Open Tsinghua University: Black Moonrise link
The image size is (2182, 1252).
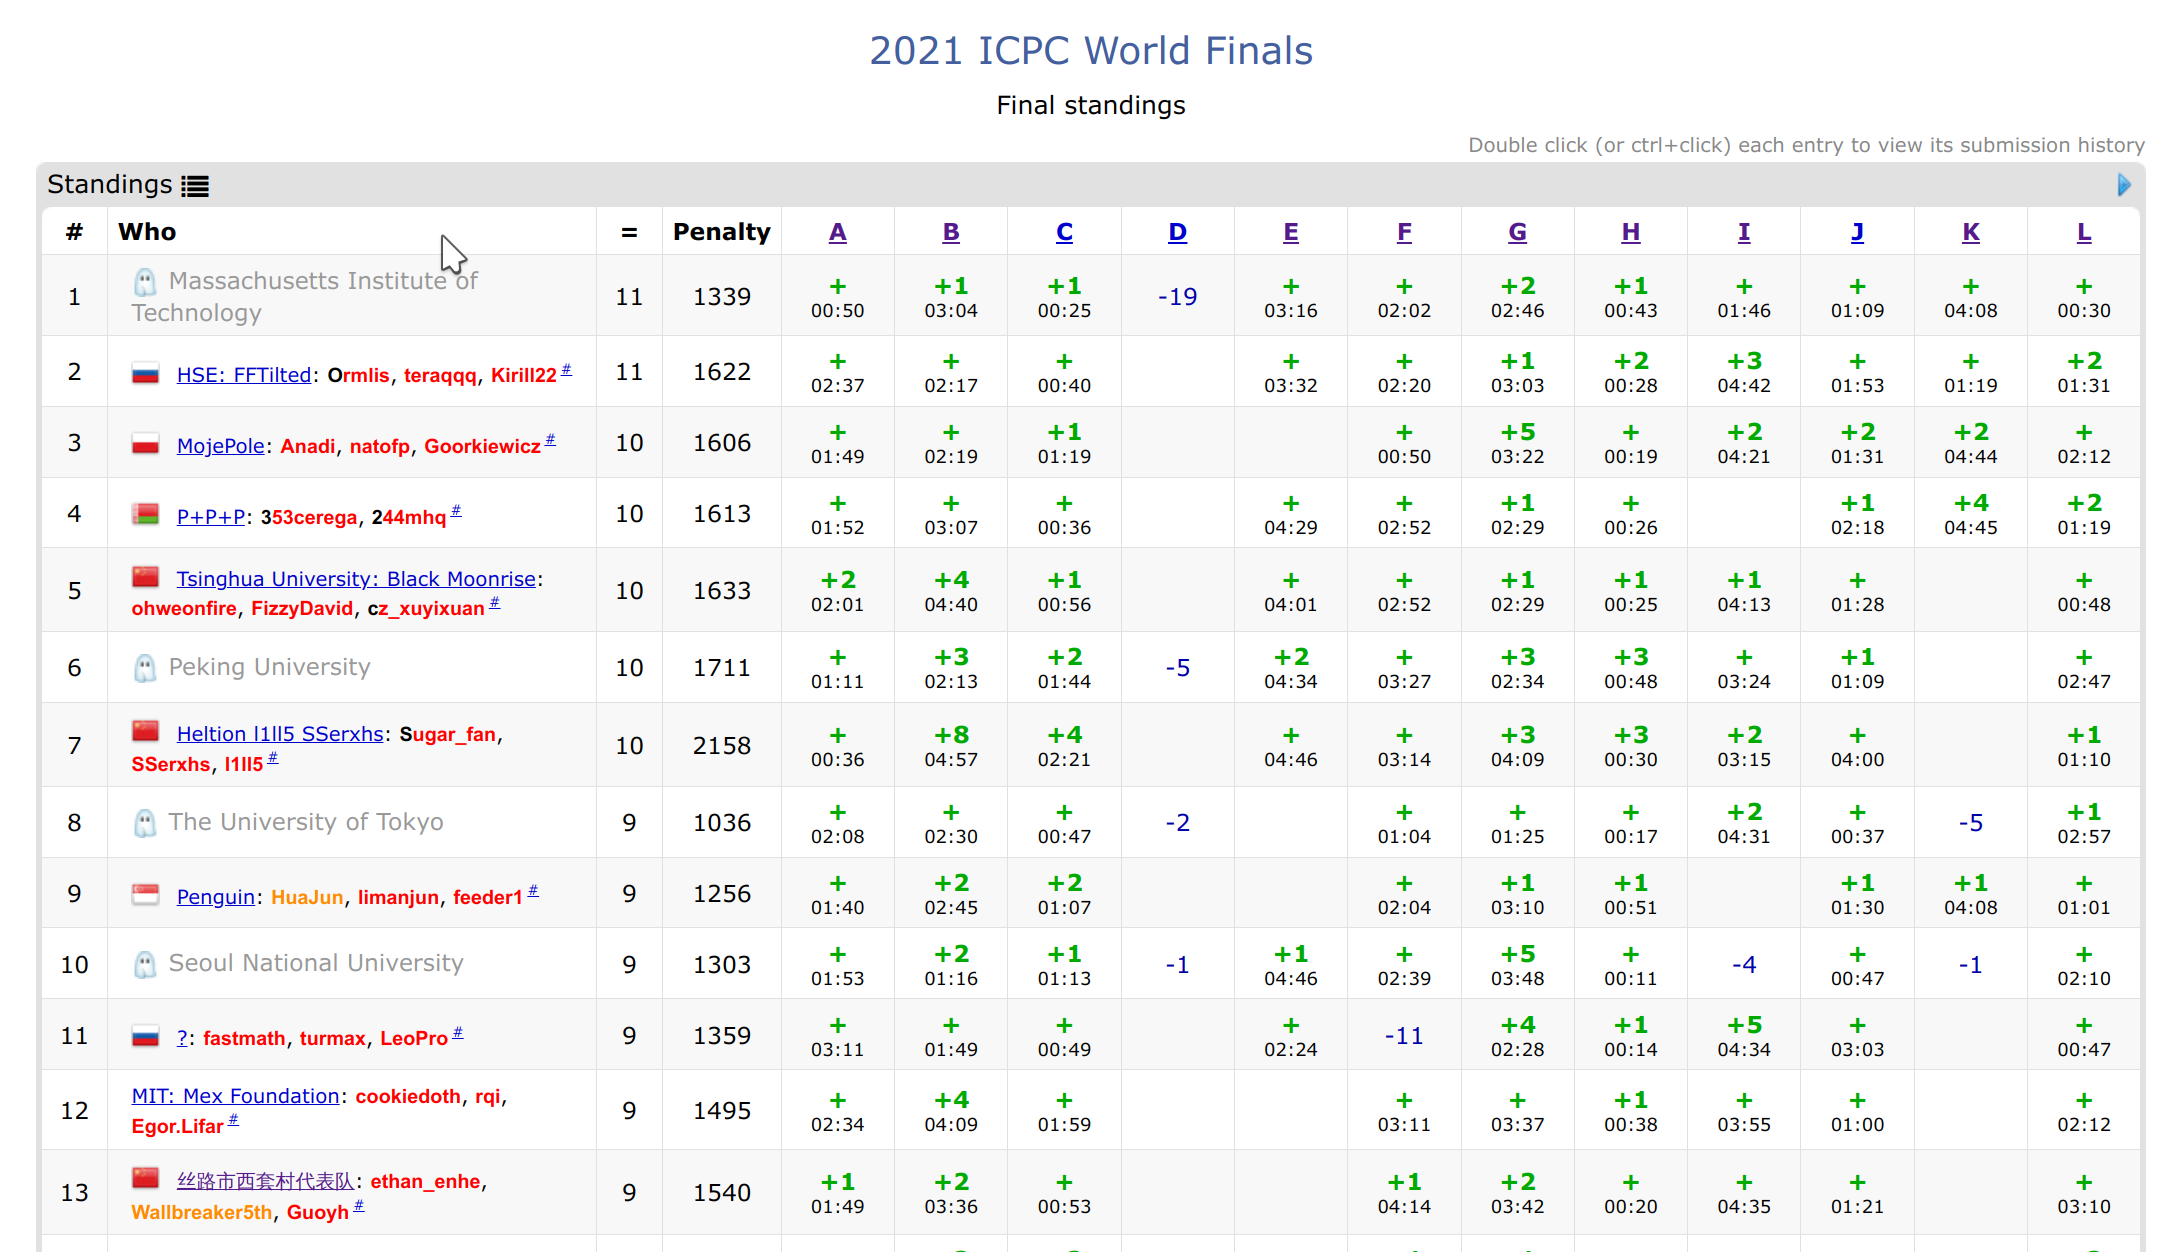(356, 579)
